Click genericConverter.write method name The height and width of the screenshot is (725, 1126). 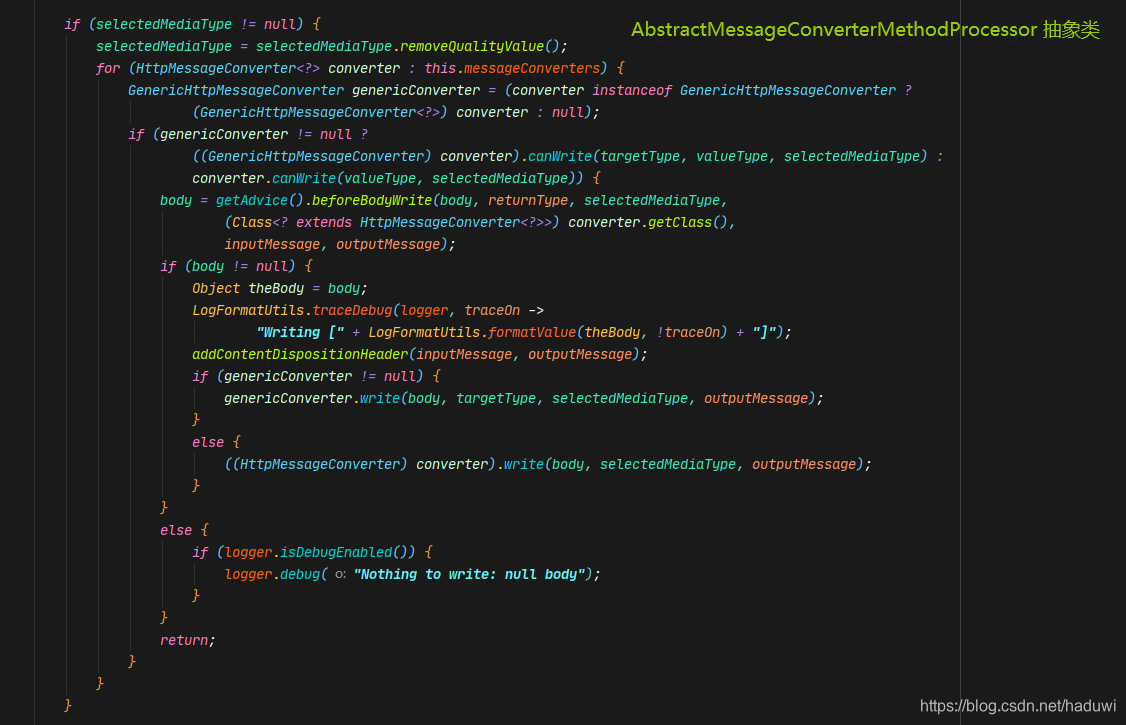(x=380, y=398)
